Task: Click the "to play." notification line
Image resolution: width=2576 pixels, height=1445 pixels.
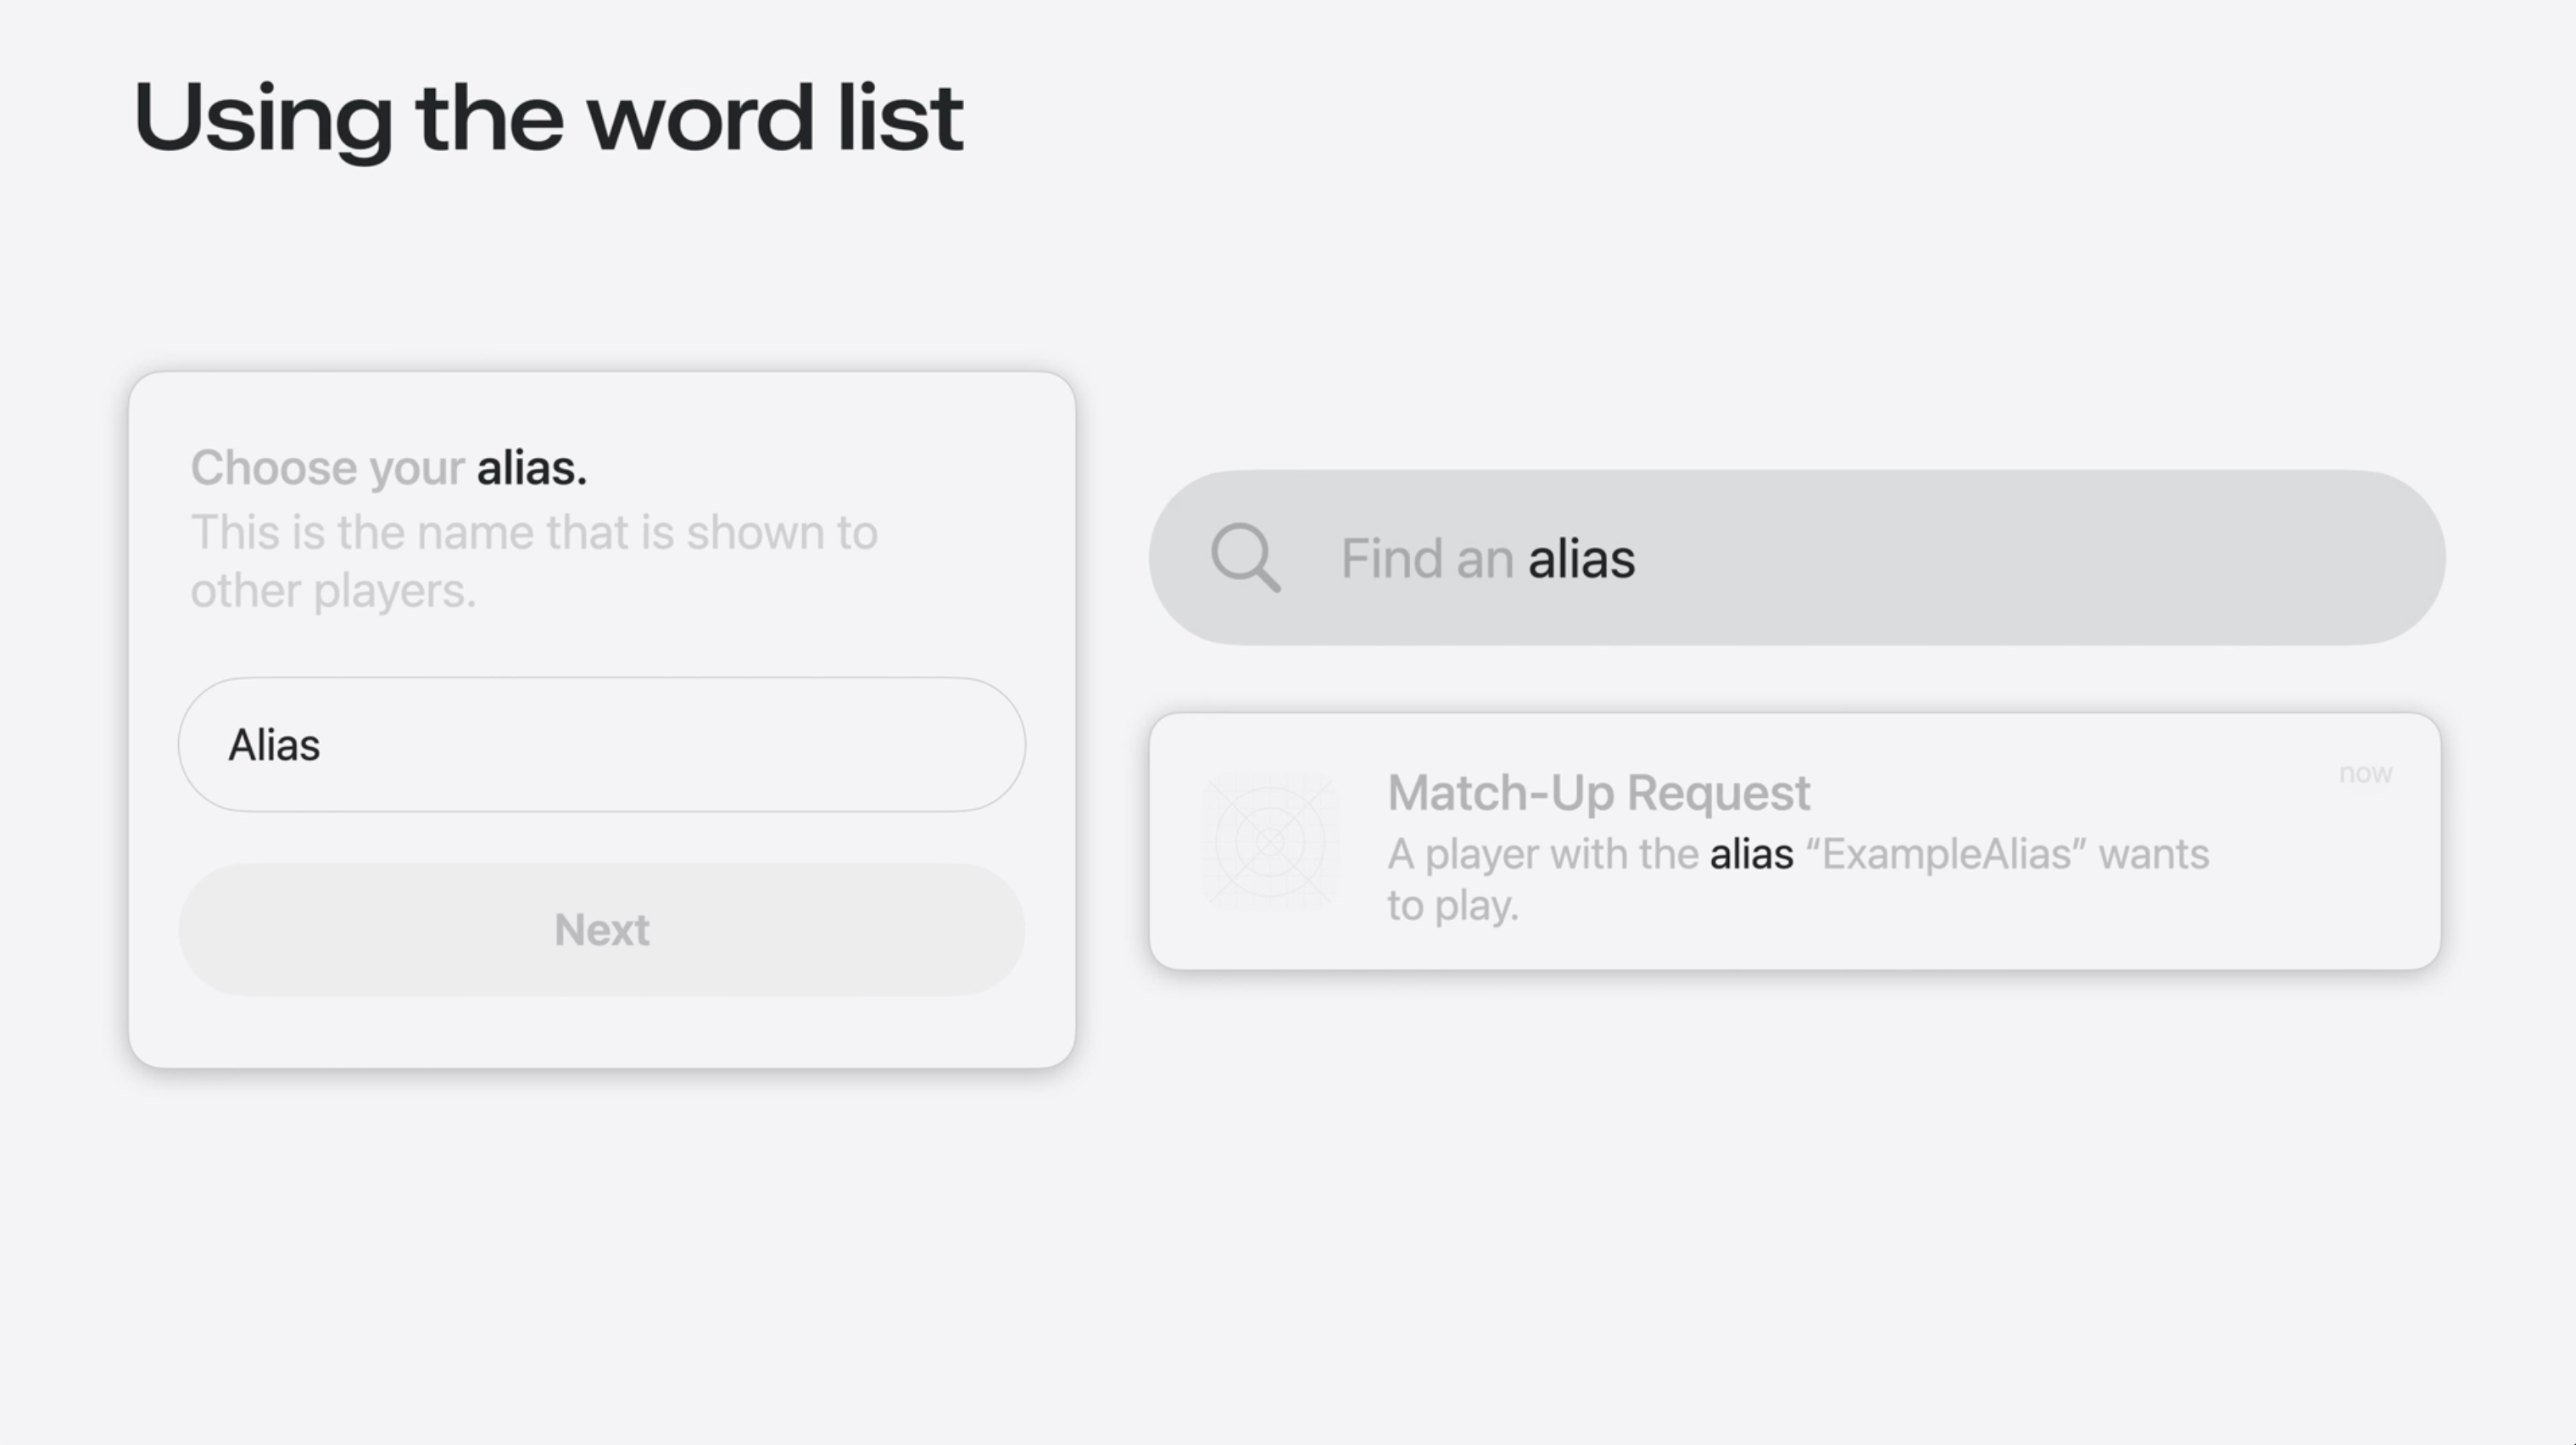Action: (x=1452, y=906)
